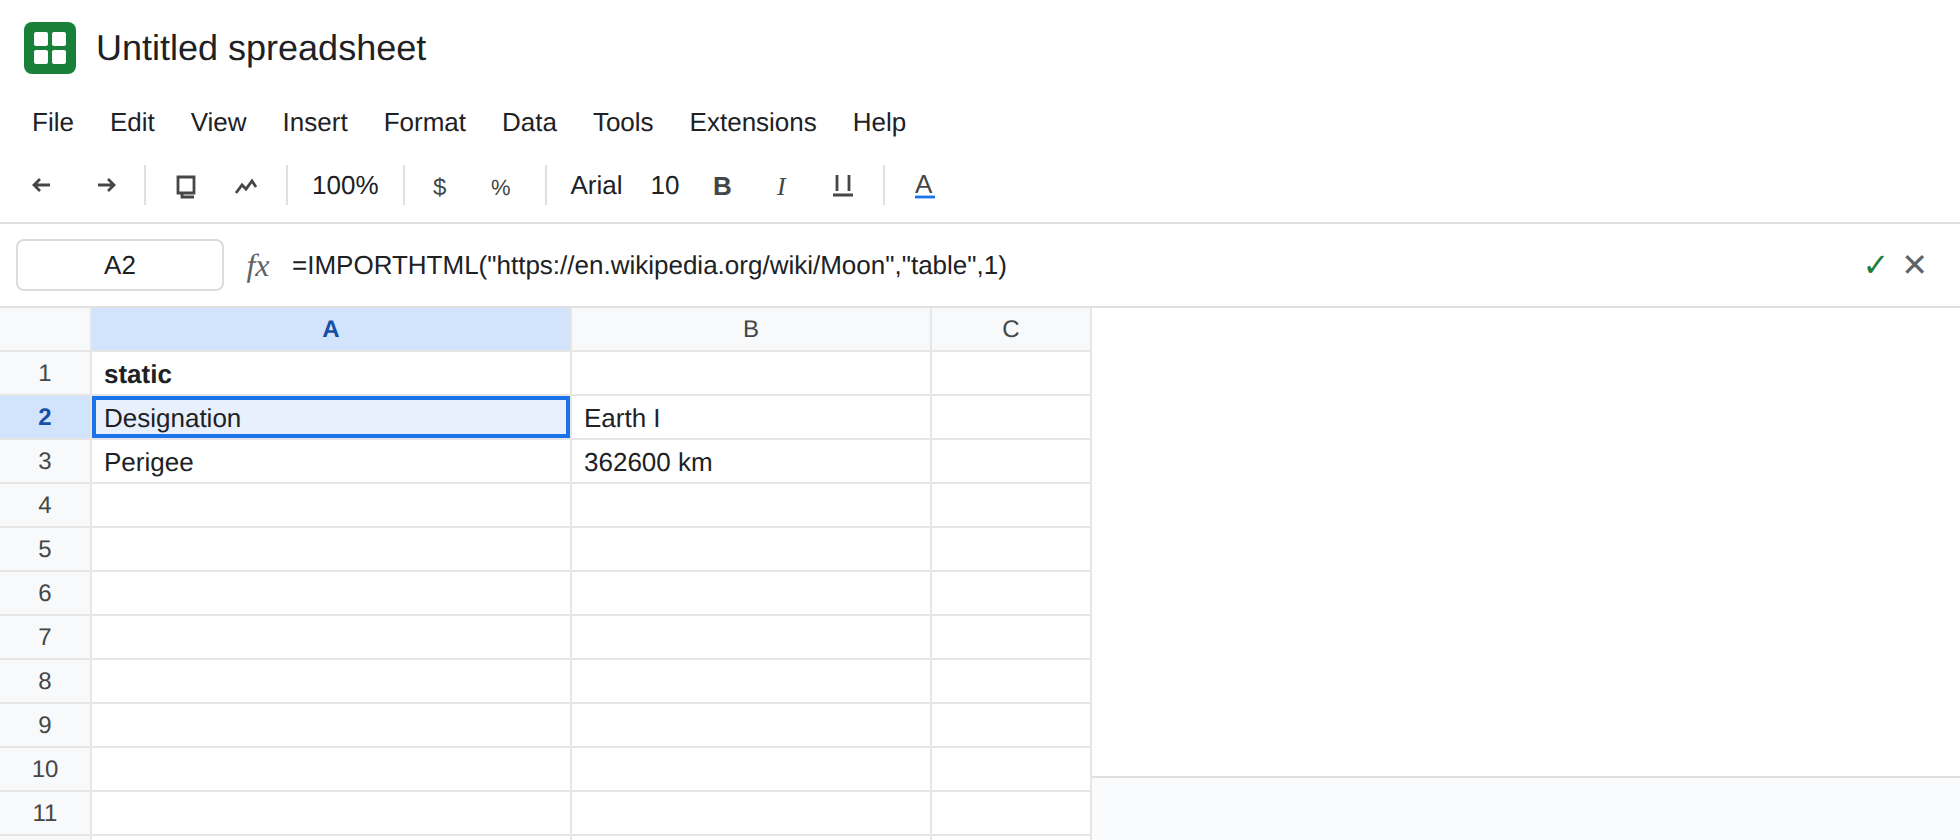The height and width of the screenshot is (840, 1960).
Task: Toggle underline formatting (U)
Action: 843,186
